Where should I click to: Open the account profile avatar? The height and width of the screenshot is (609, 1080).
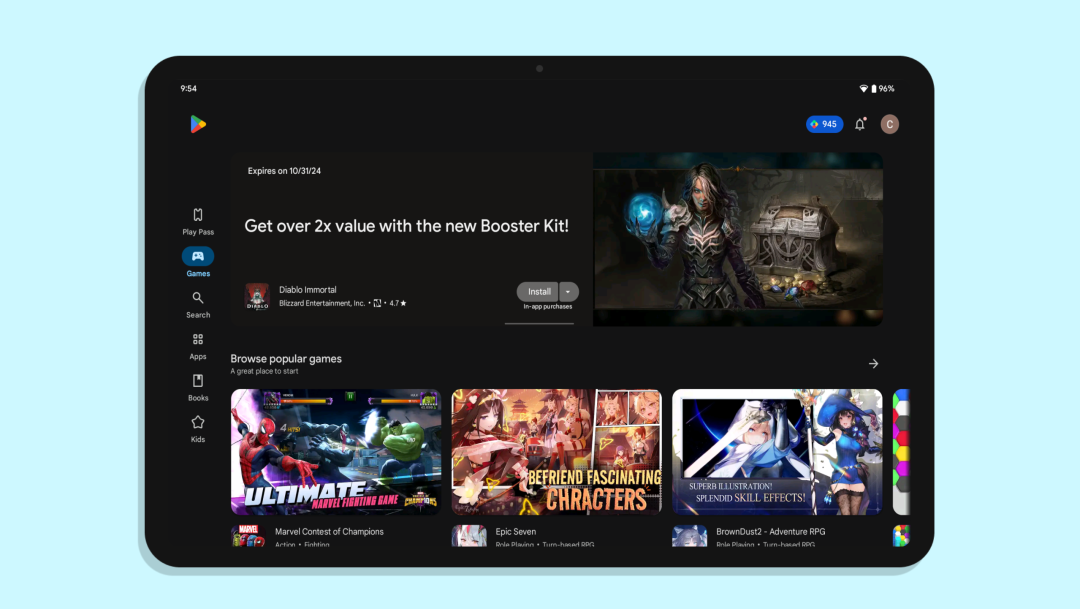click(889, 124)
